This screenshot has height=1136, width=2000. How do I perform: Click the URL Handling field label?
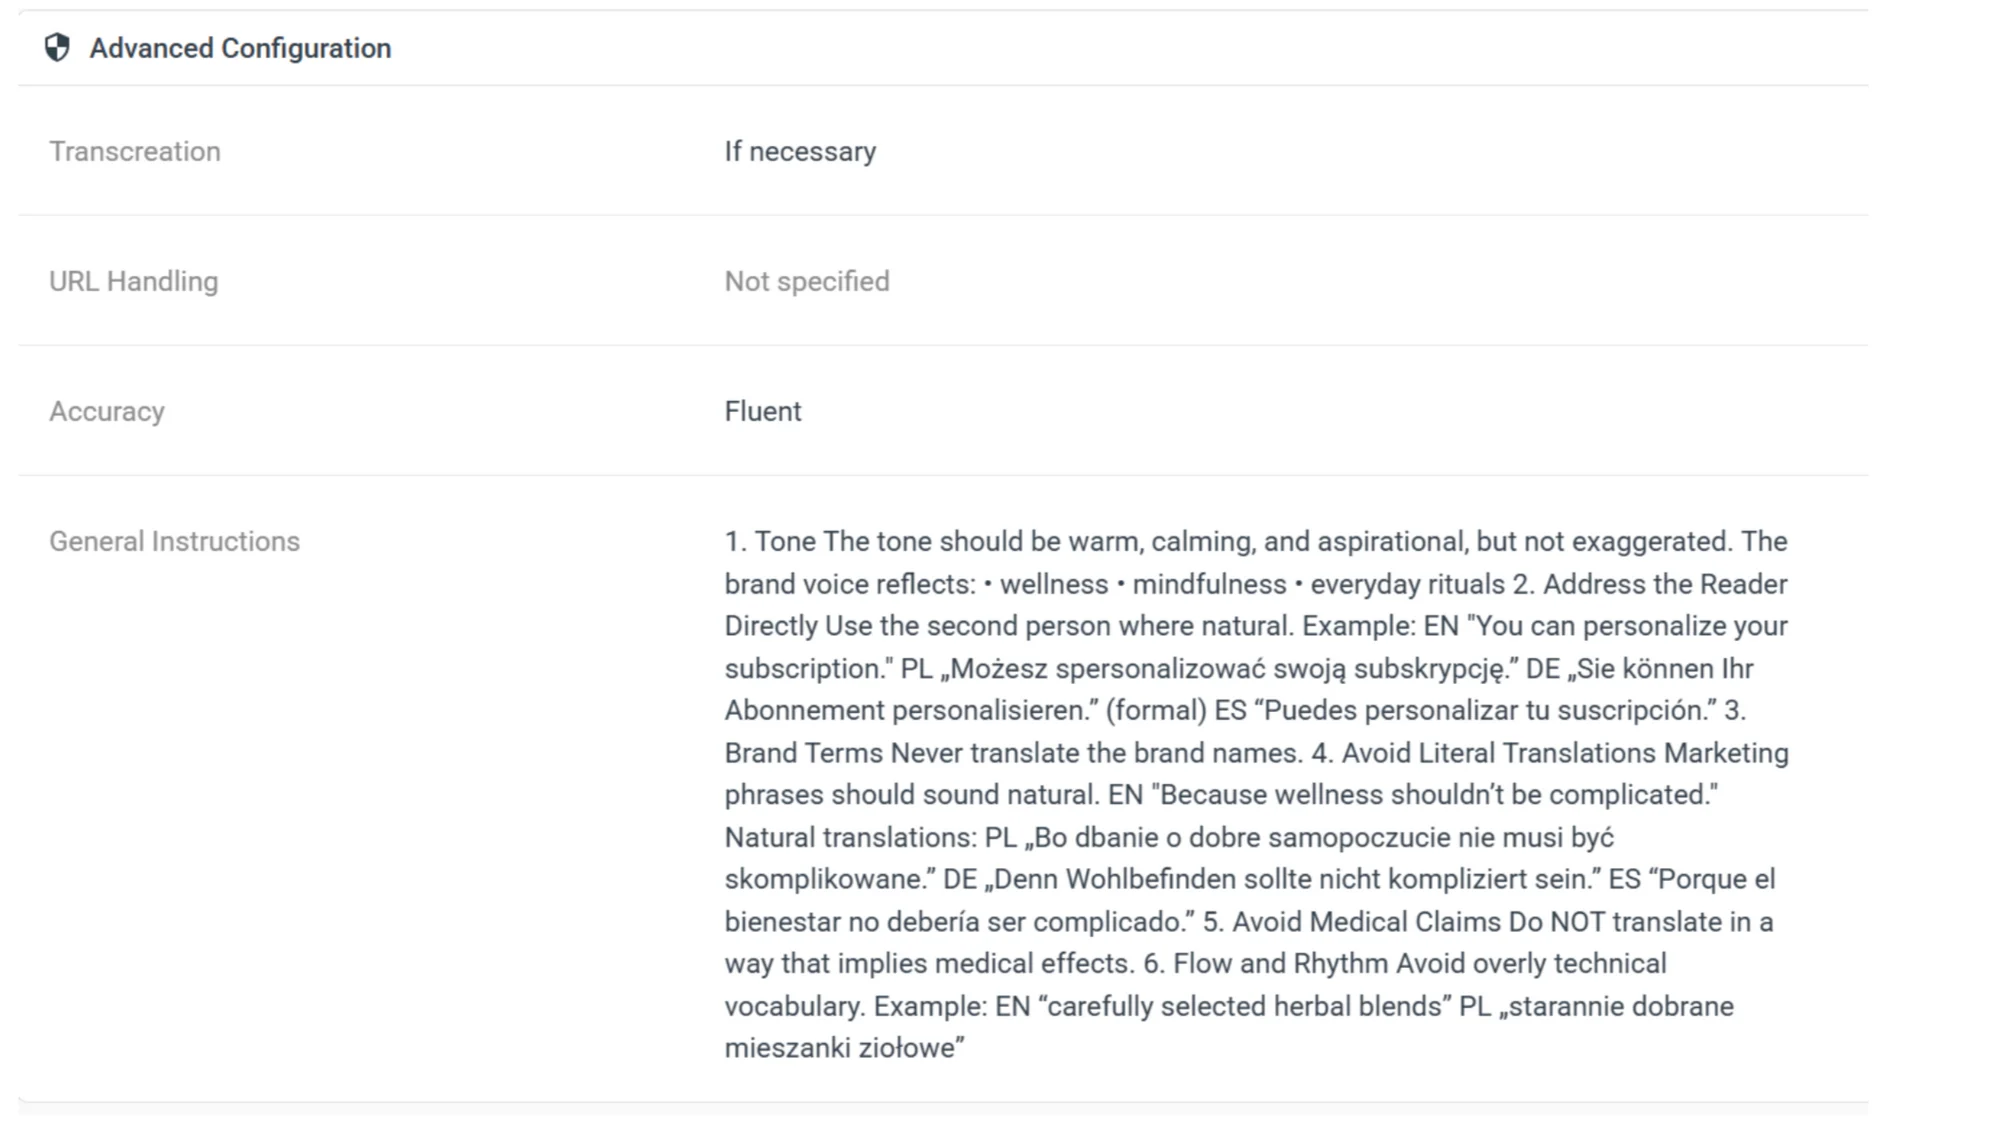coord(134,281)
